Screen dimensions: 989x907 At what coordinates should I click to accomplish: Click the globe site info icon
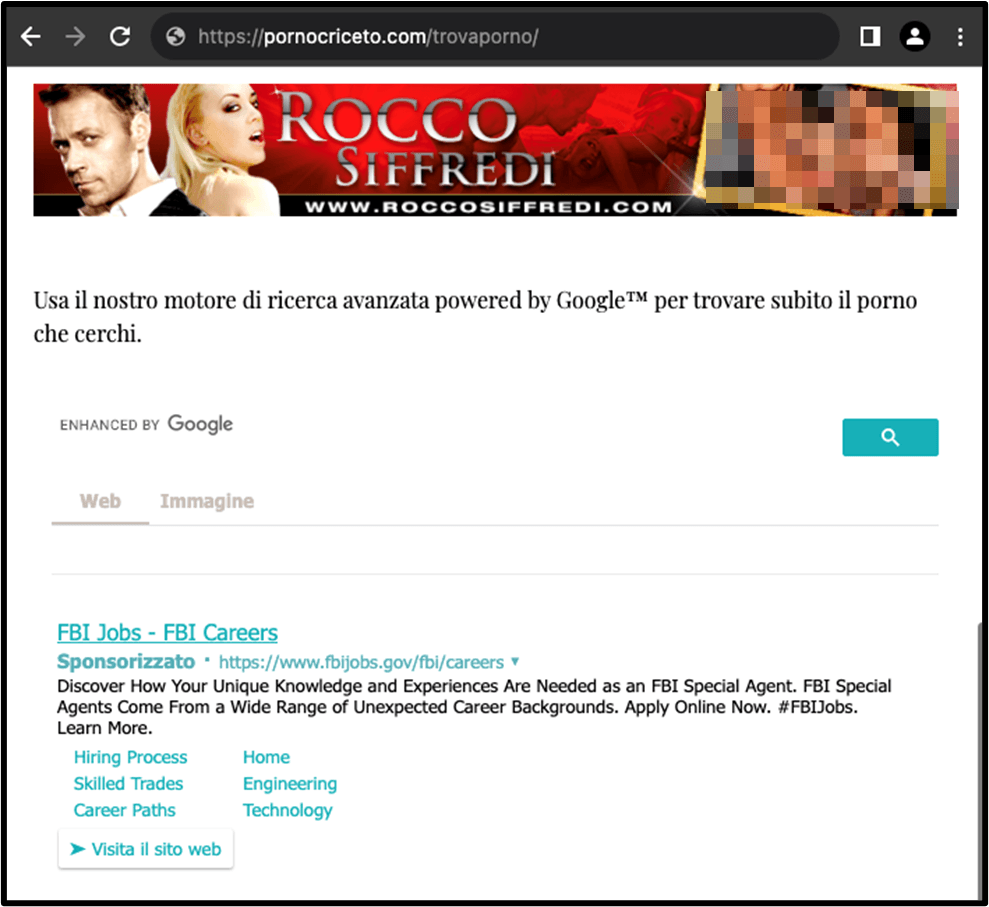pos(175,37)
